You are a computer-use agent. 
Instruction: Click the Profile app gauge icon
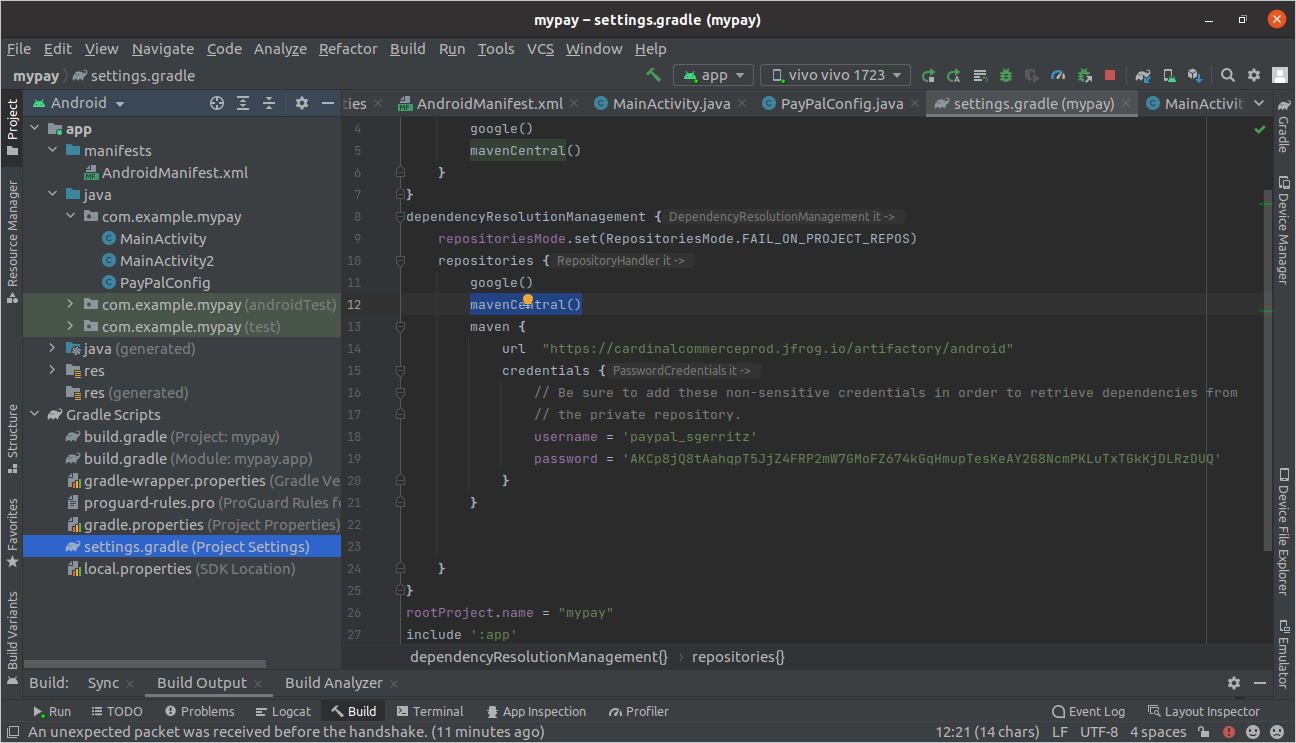tap(1058, 75)
